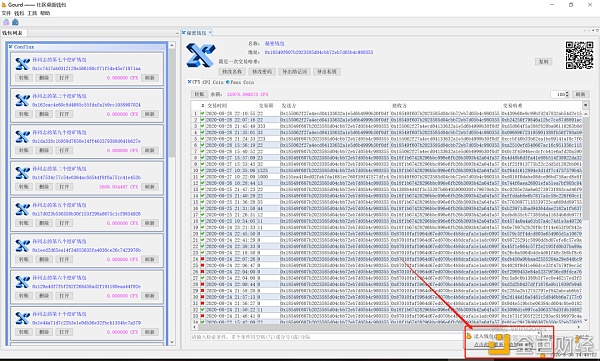600x361 pixels.
Task: Click the green check icon in transaction row 1
Action: coord(202,113)
